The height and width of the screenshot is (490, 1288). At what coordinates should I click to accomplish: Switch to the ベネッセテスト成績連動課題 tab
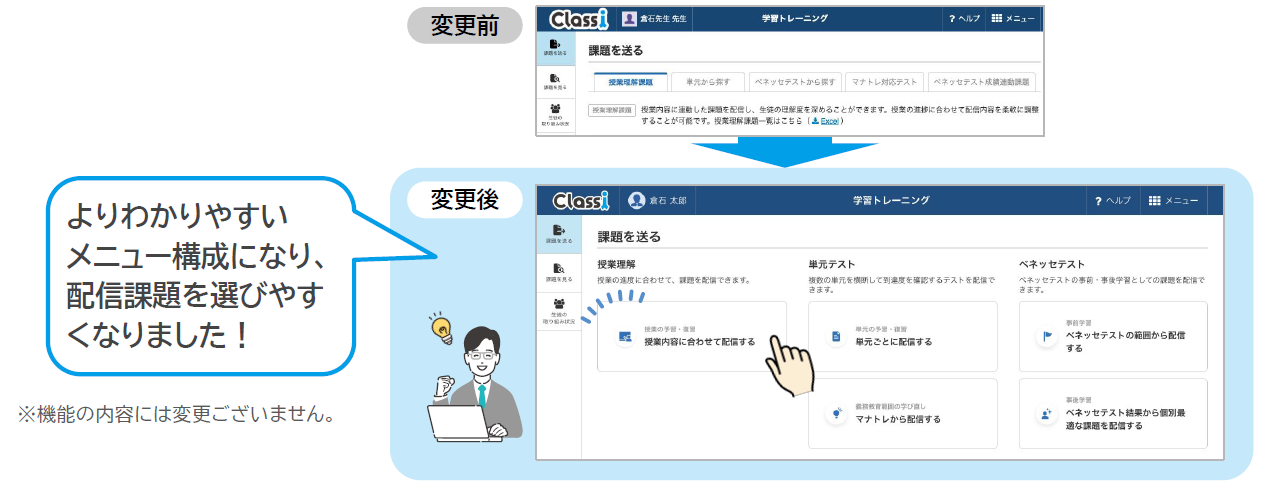pos(980,82)
